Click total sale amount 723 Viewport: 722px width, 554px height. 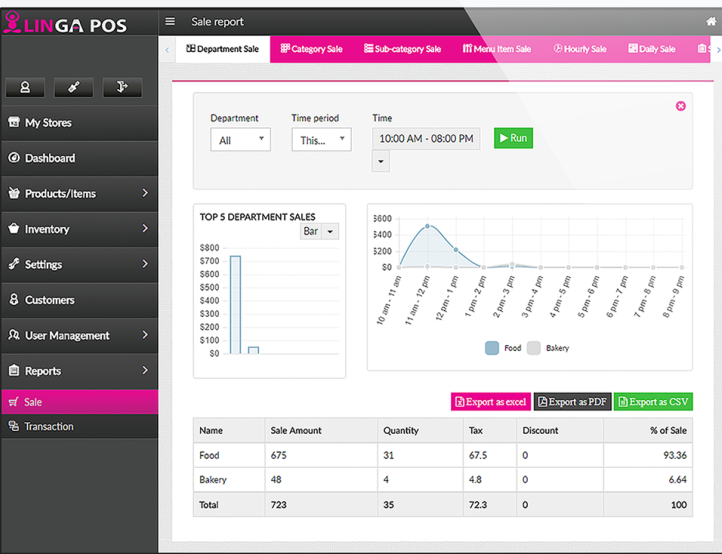tap(278, 505)
